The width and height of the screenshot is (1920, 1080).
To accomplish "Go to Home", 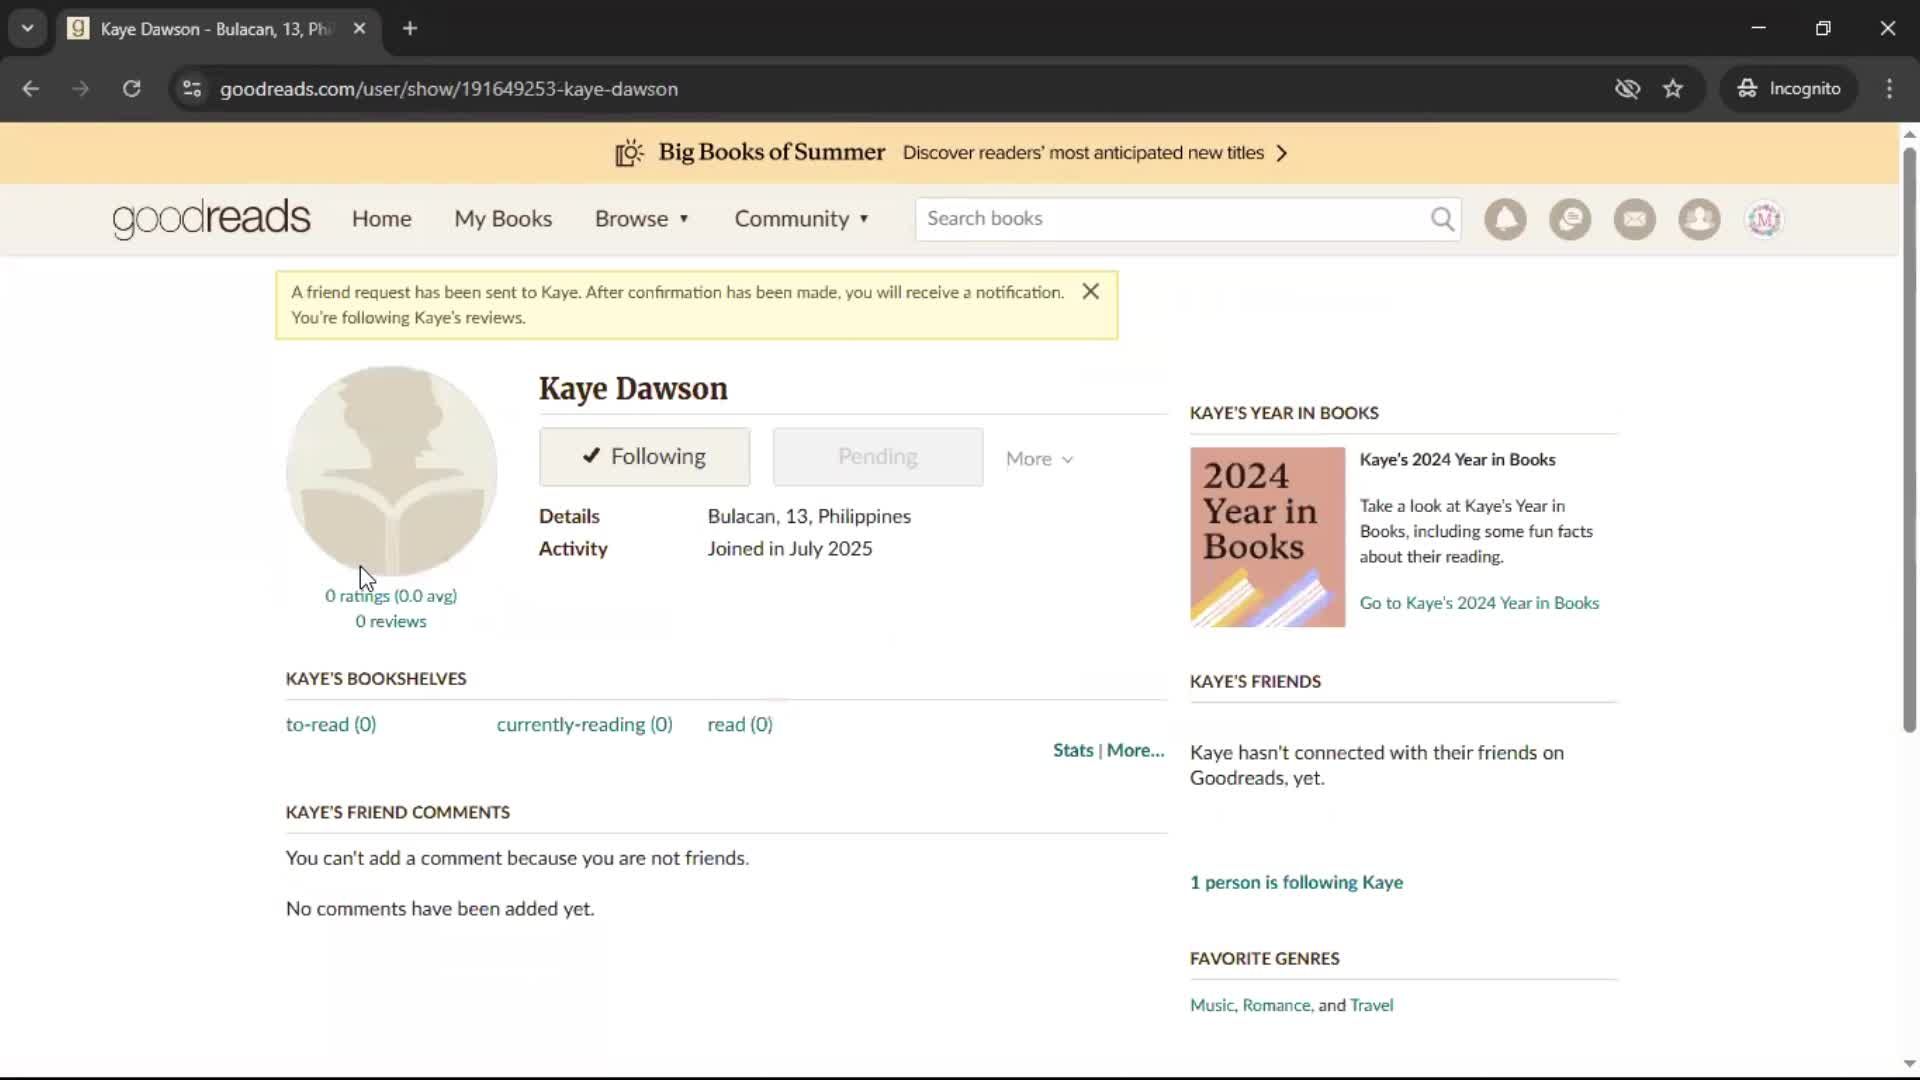I will (381, 219).
